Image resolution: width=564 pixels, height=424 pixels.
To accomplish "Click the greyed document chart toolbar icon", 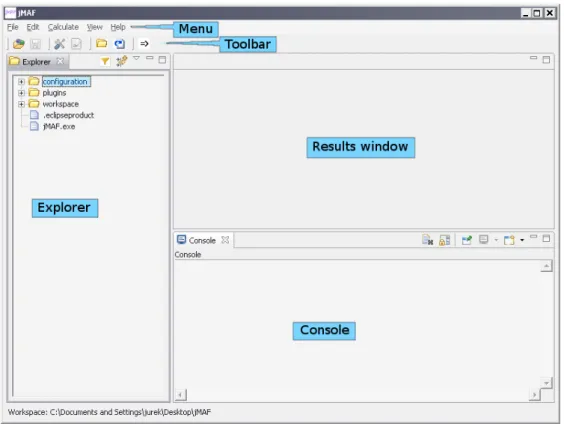I will click(x=76, y=44).
